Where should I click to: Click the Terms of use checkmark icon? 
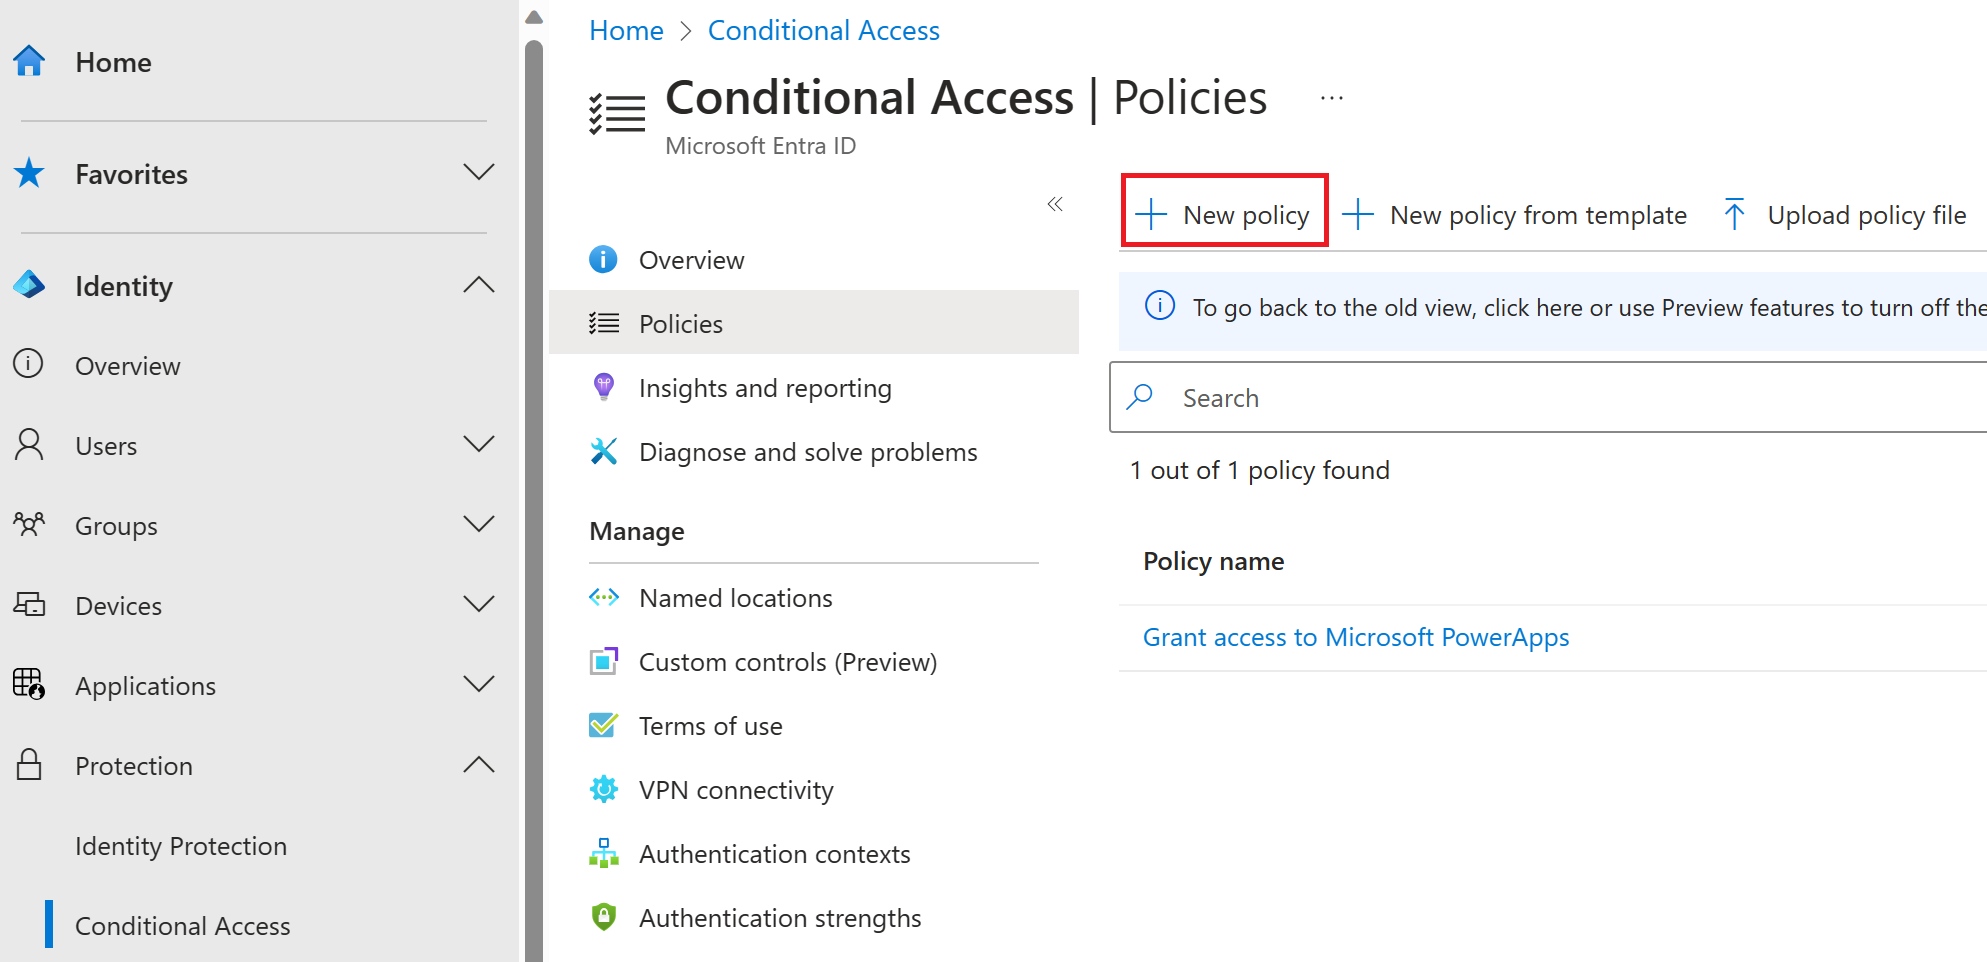pyautogui.click(x=604, y=725)
